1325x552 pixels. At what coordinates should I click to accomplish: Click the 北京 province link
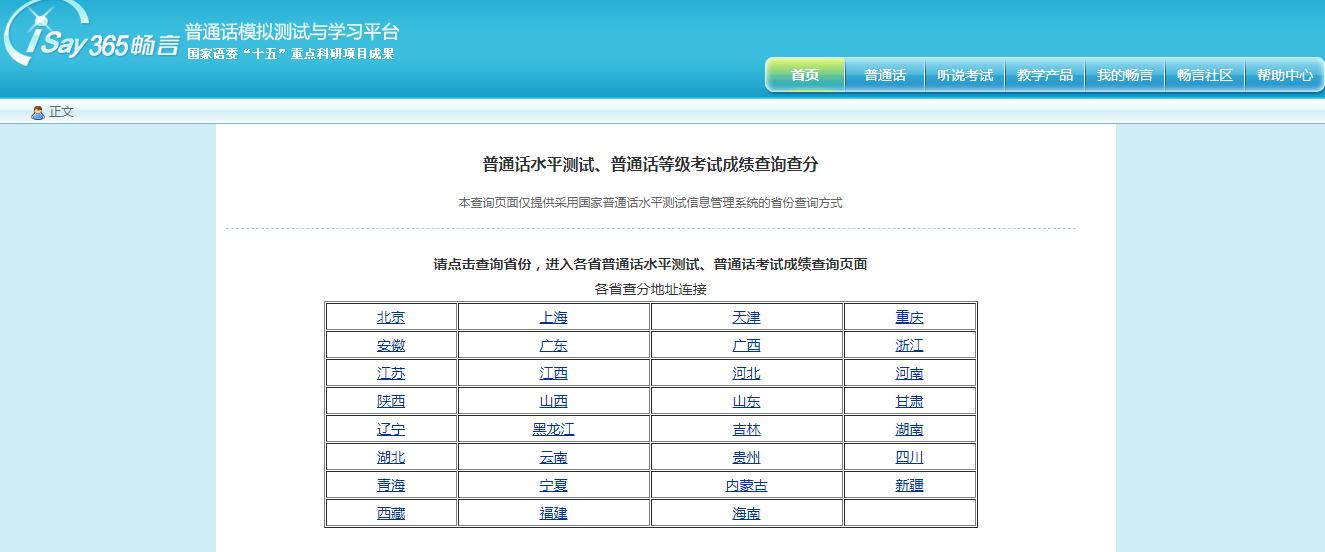[x=391, y=317]
